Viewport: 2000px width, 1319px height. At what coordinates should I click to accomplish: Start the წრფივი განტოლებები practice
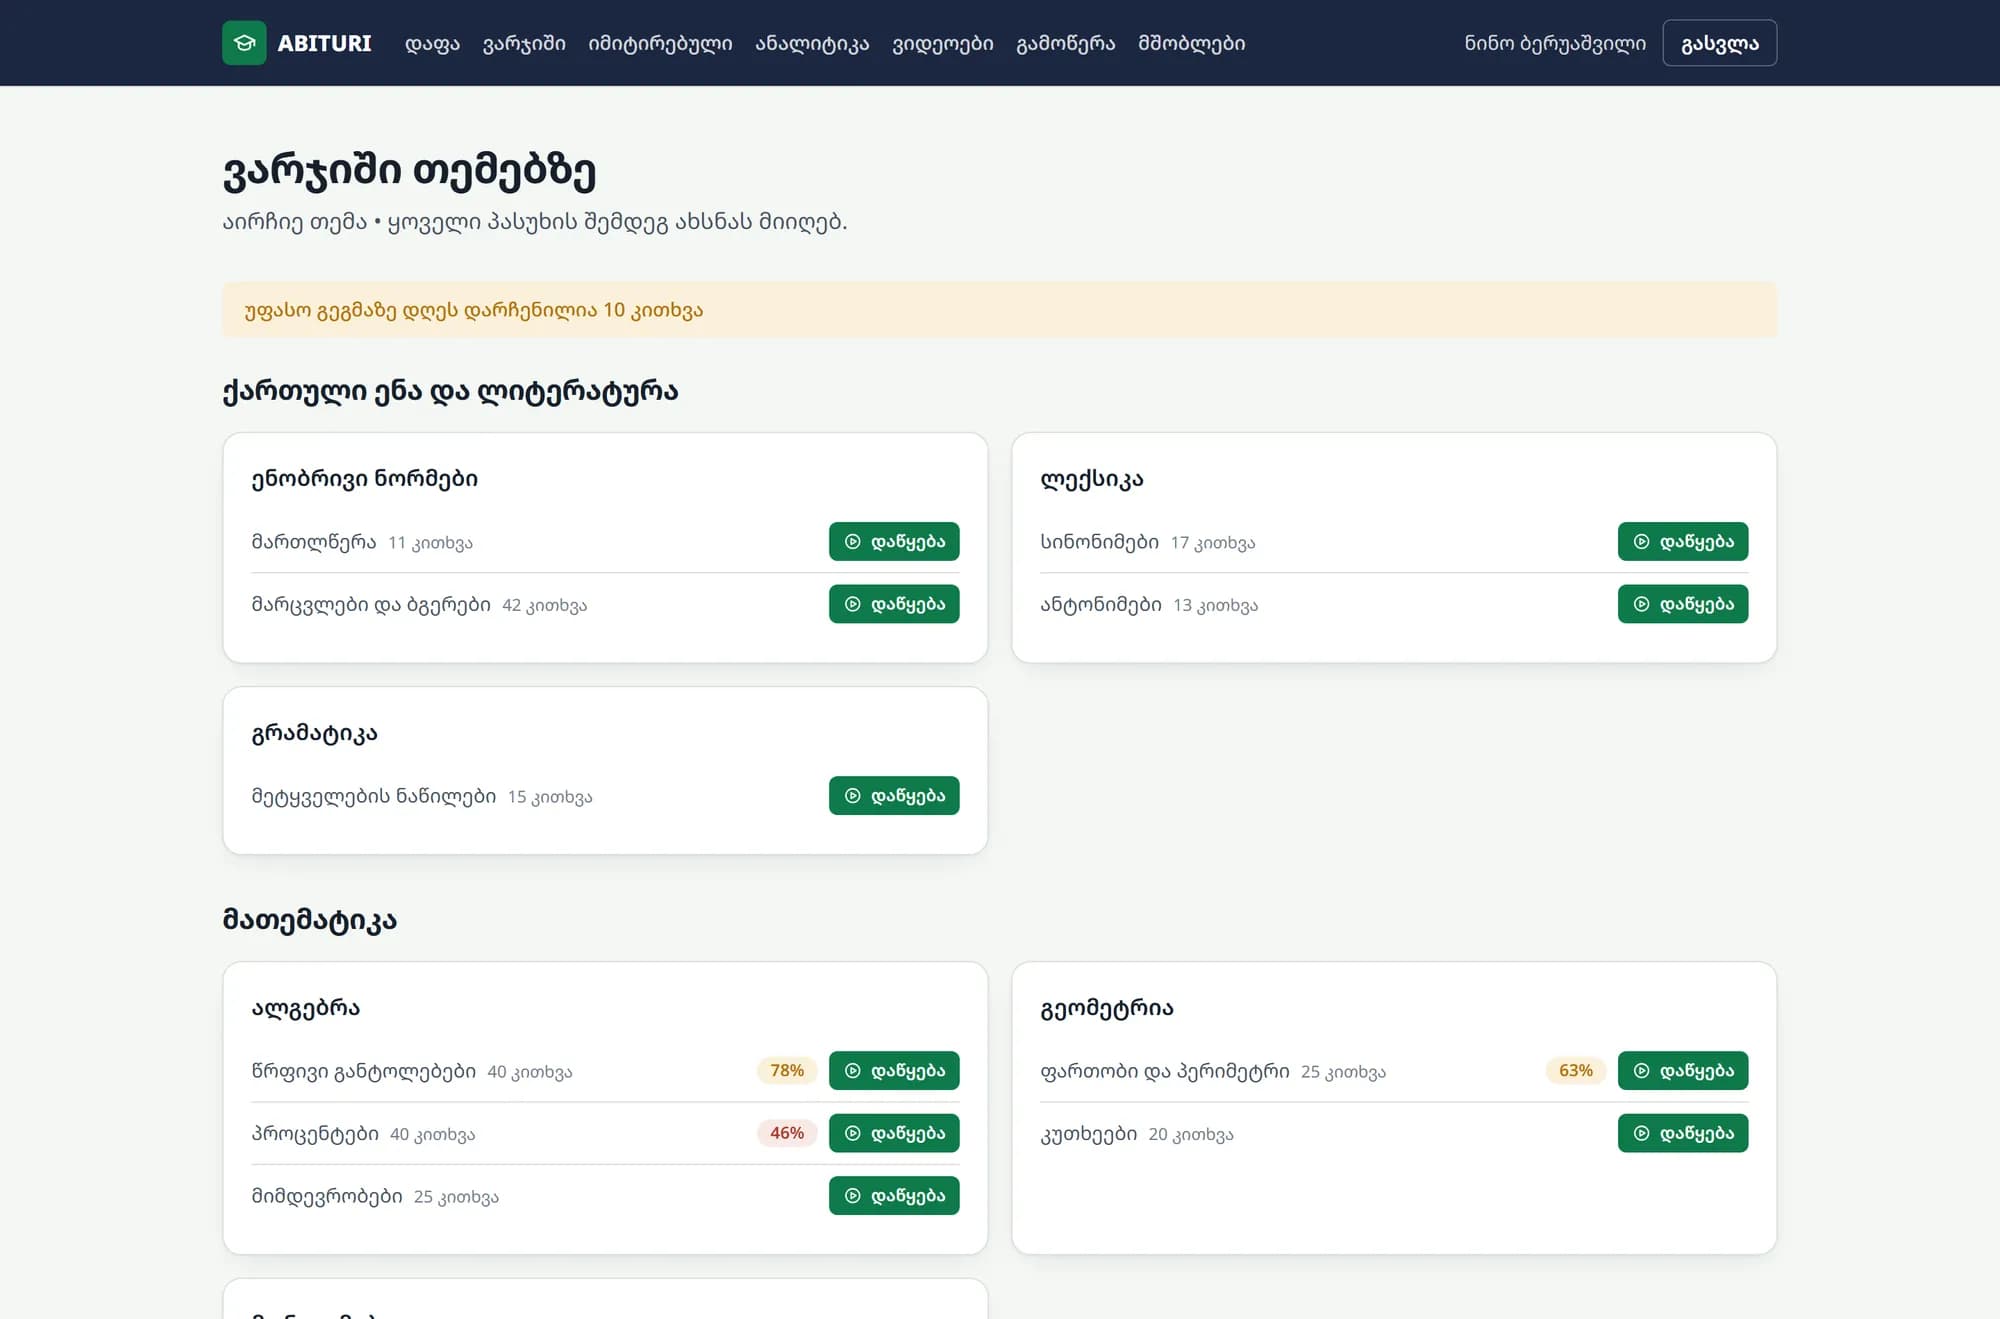point(894,1071)
